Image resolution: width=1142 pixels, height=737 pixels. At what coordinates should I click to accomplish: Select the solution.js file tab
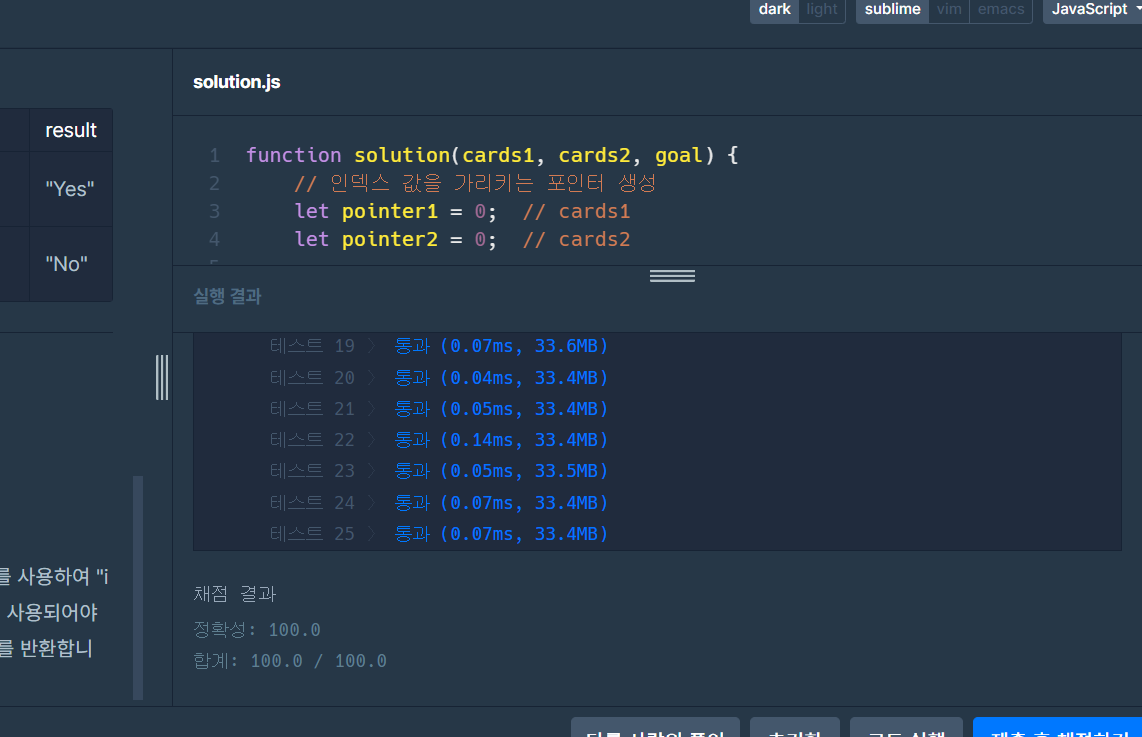coord(237,82)
